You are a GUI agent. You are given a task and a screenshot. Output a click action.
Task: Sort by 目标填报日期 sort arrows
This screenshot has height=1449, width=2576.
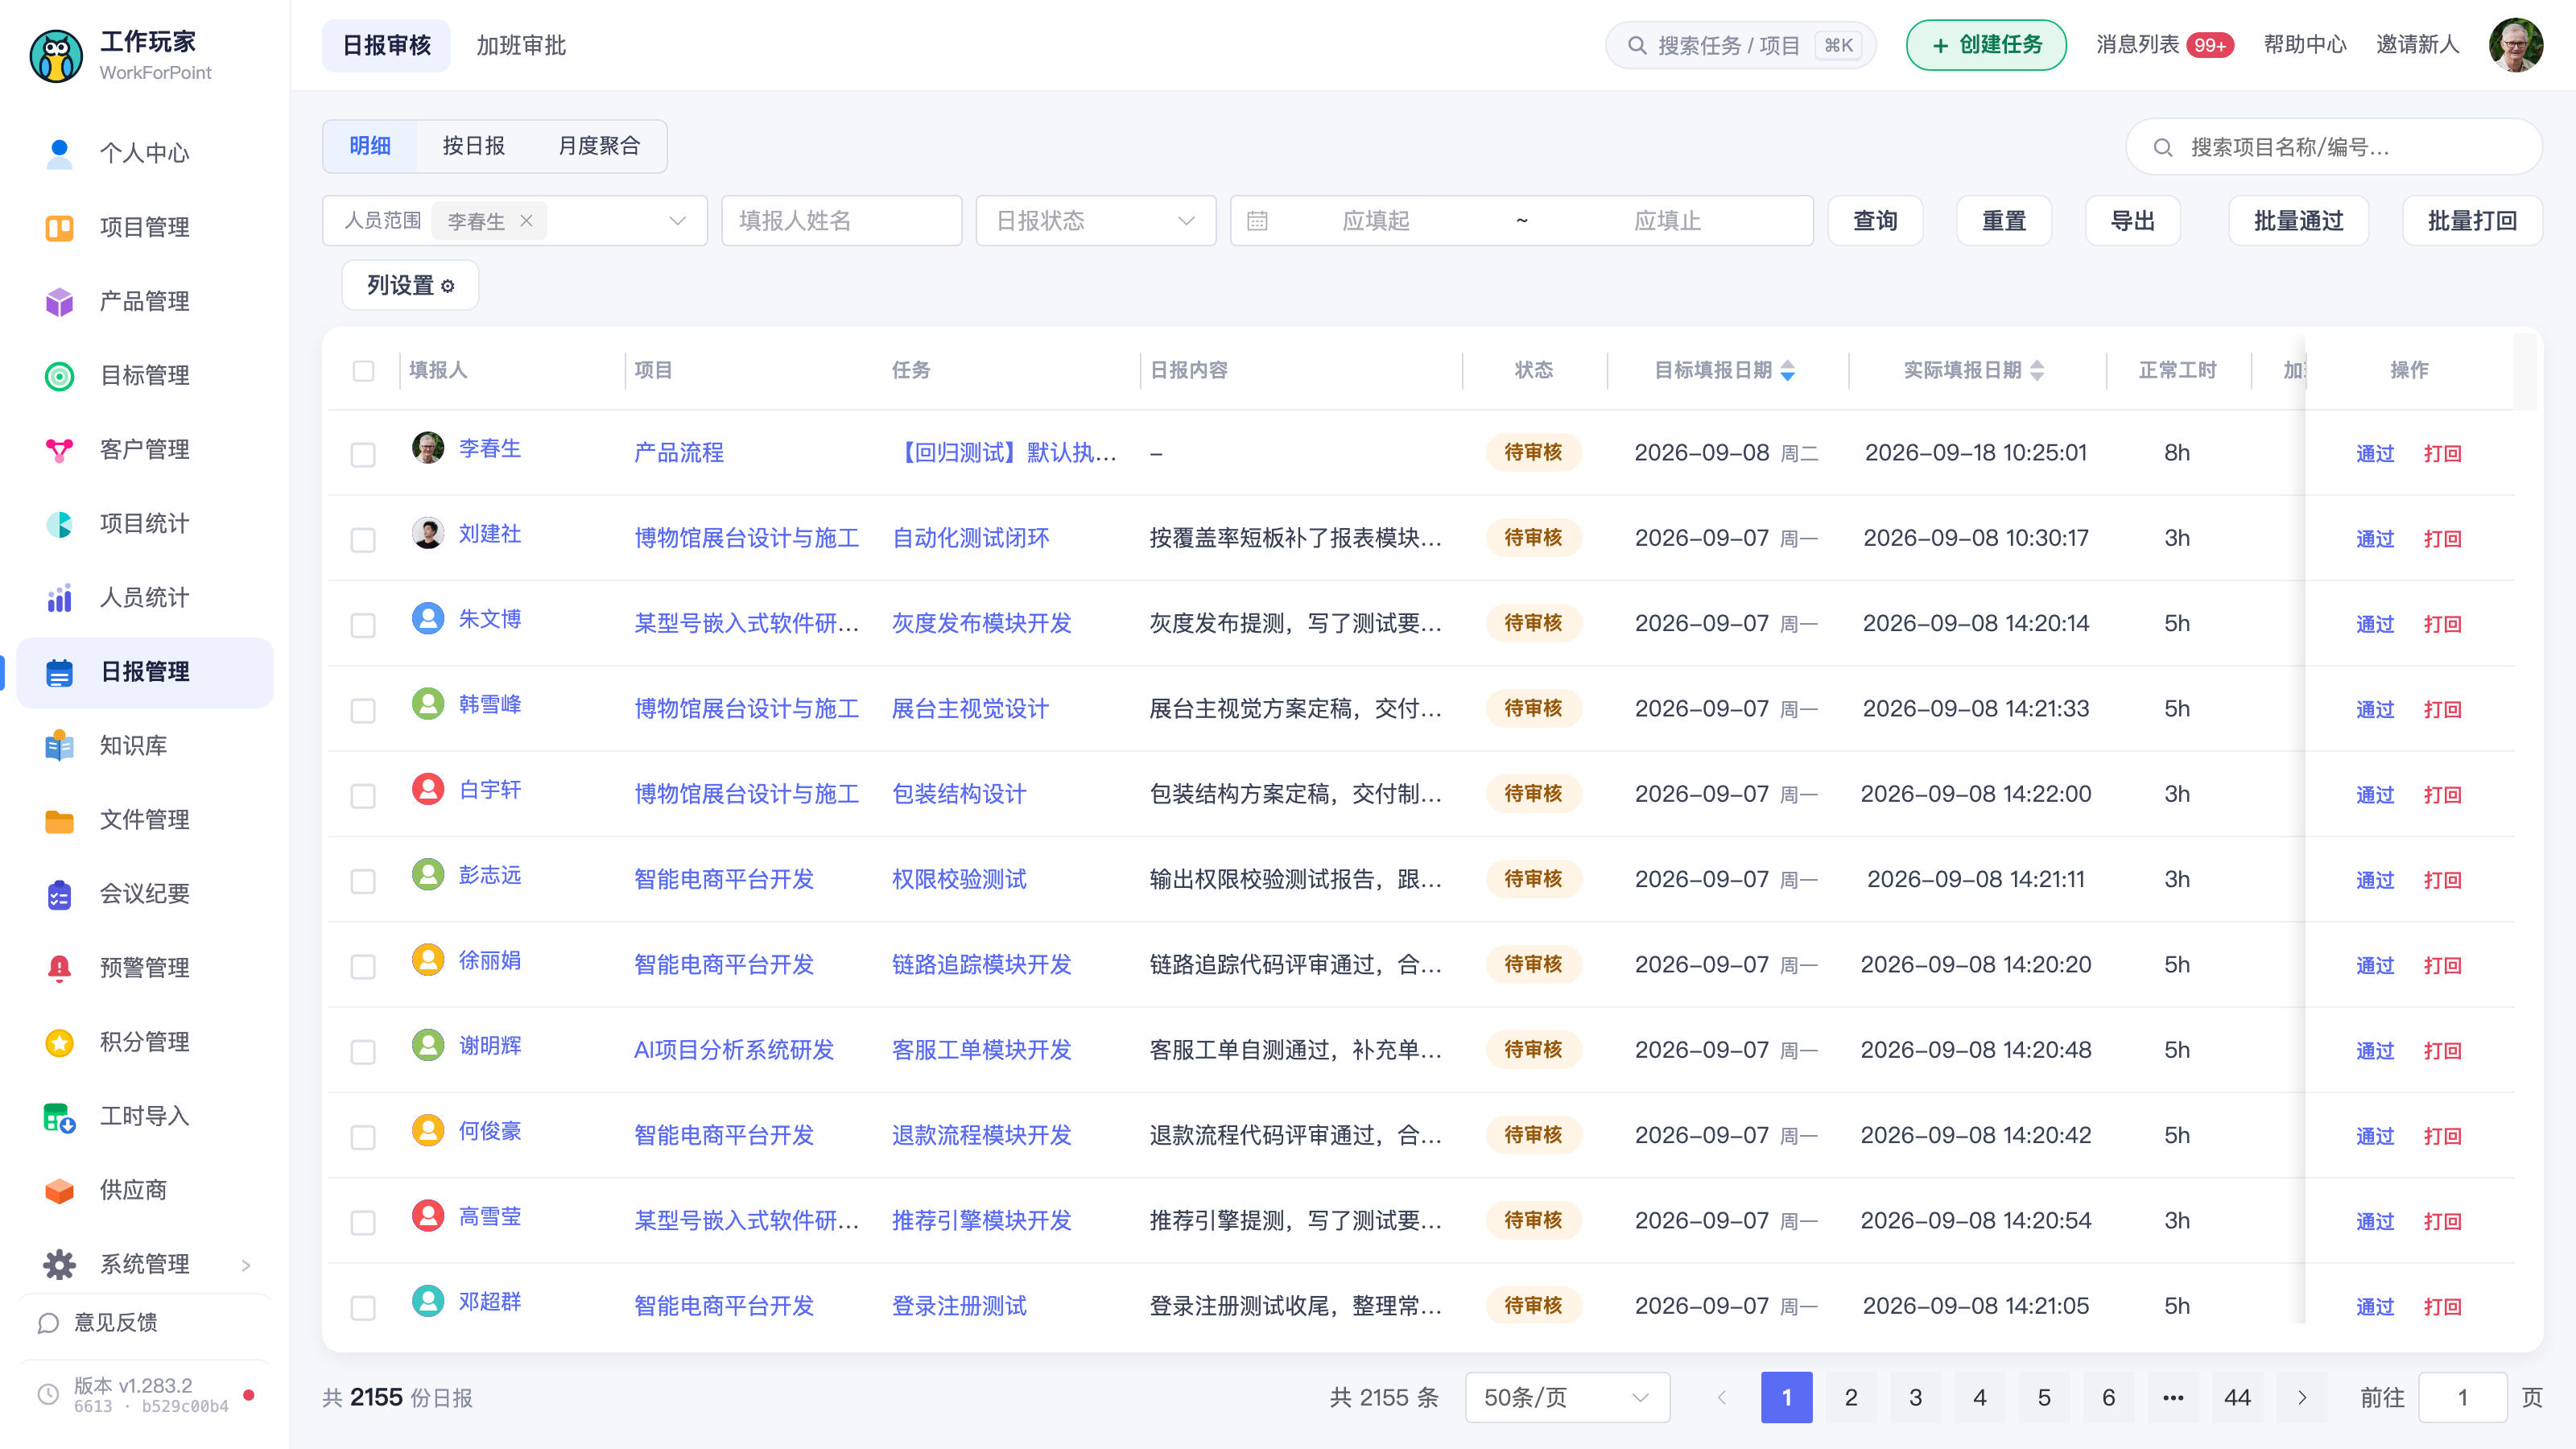click(1787, 370)
